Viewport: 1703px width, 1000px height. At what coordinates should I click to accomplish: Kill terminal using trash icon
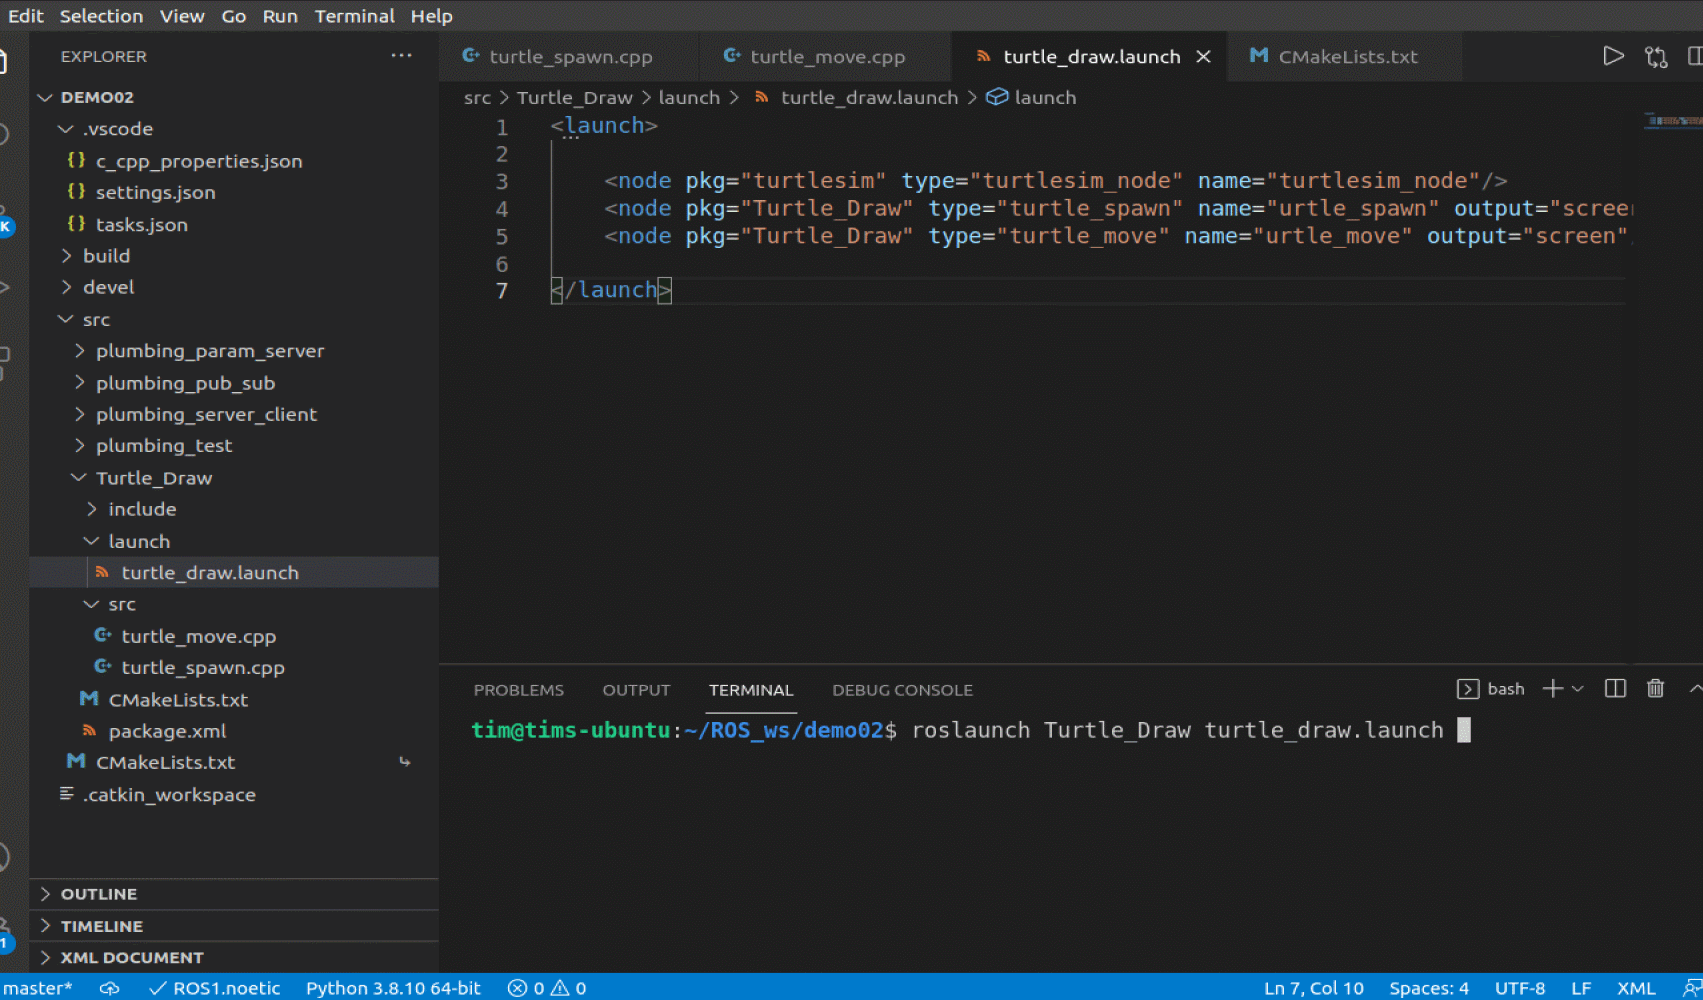point(1655,689)
